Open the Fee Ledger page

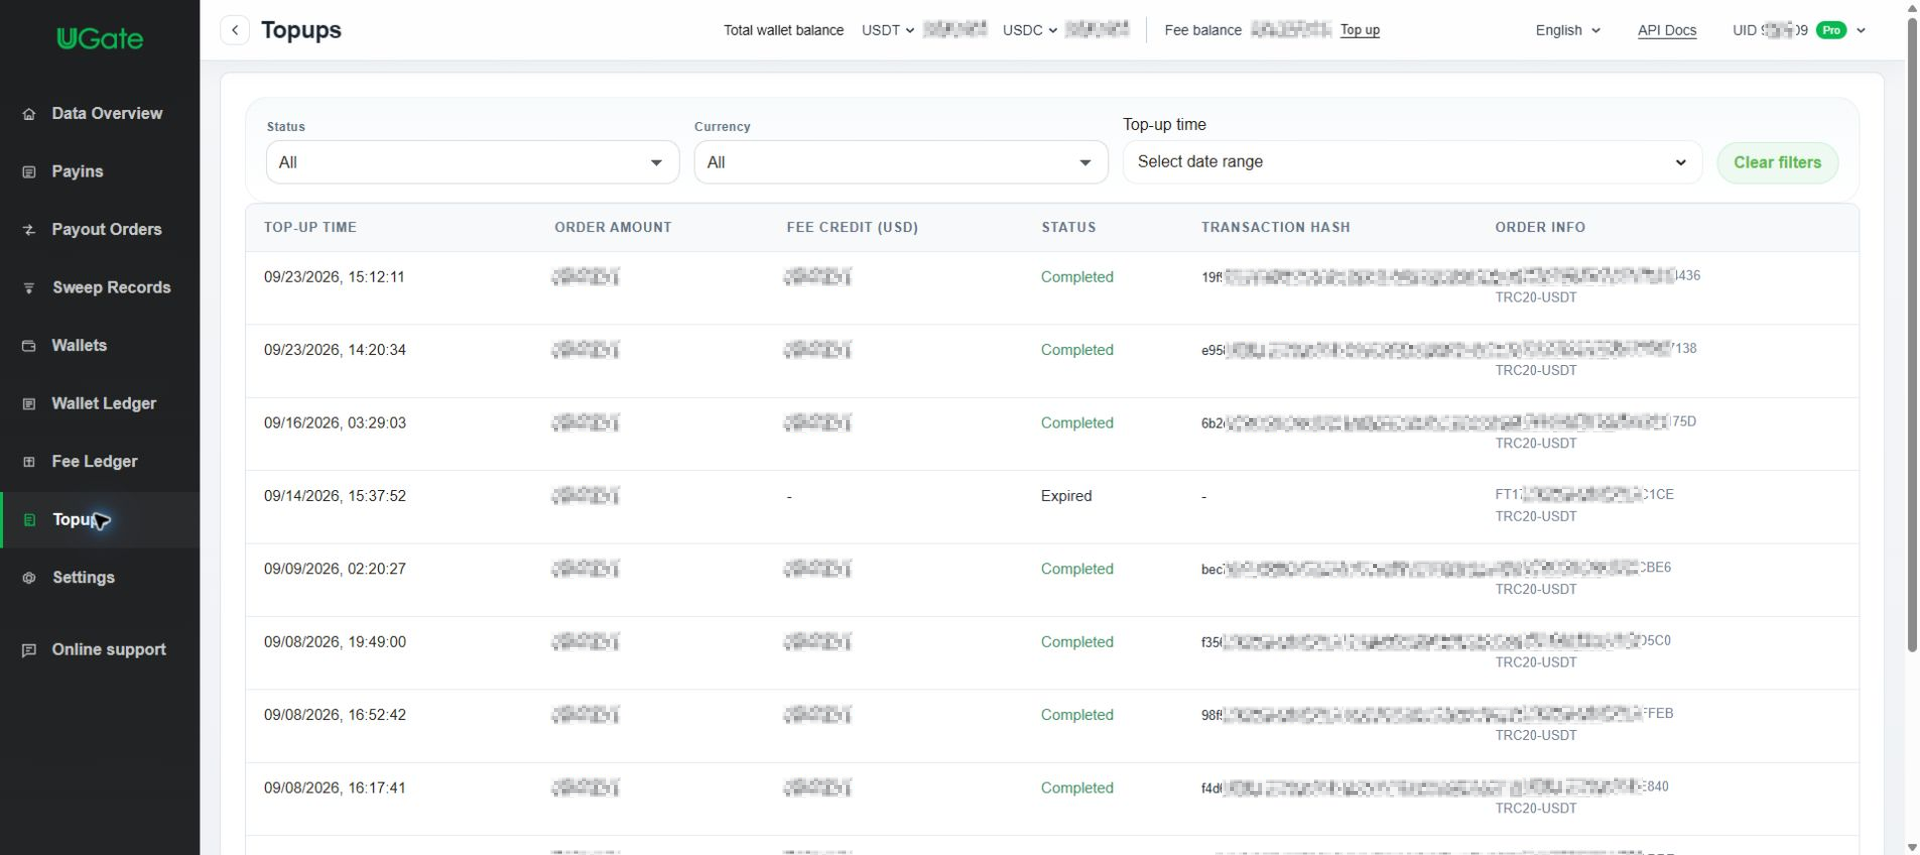point(95,462)
